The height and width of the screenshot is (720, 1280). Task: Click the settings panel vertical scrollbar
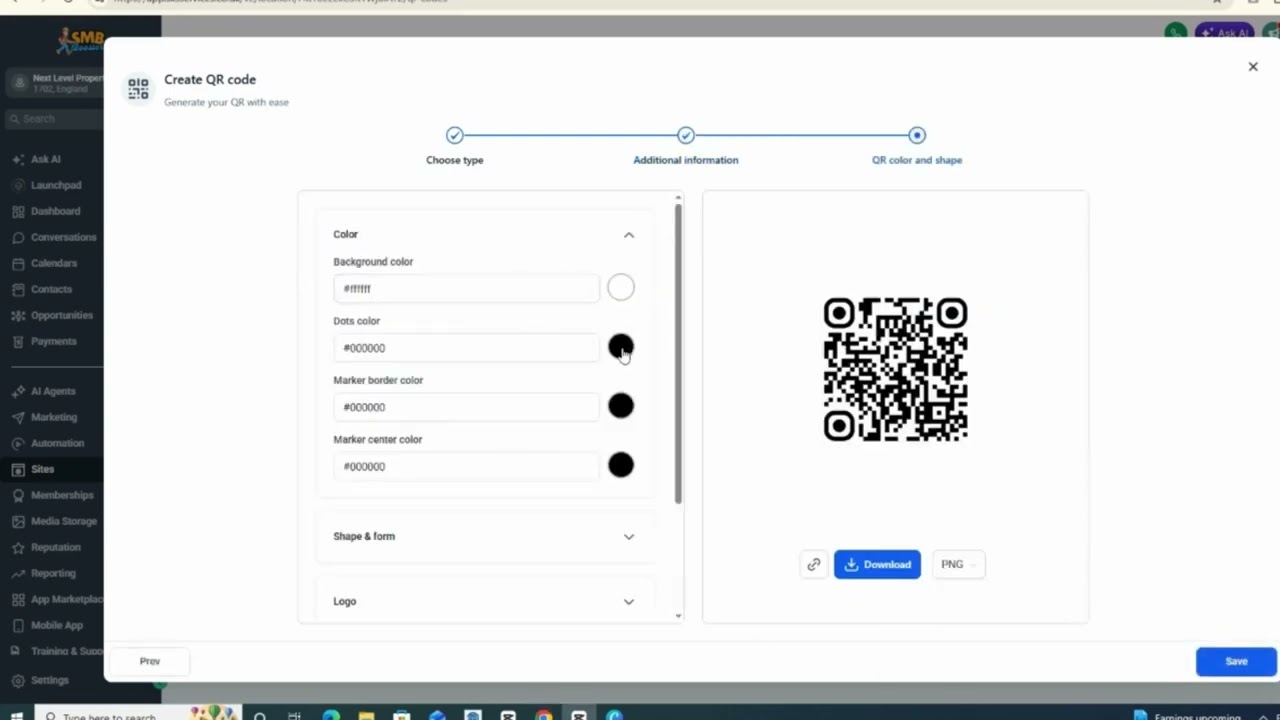678,355
